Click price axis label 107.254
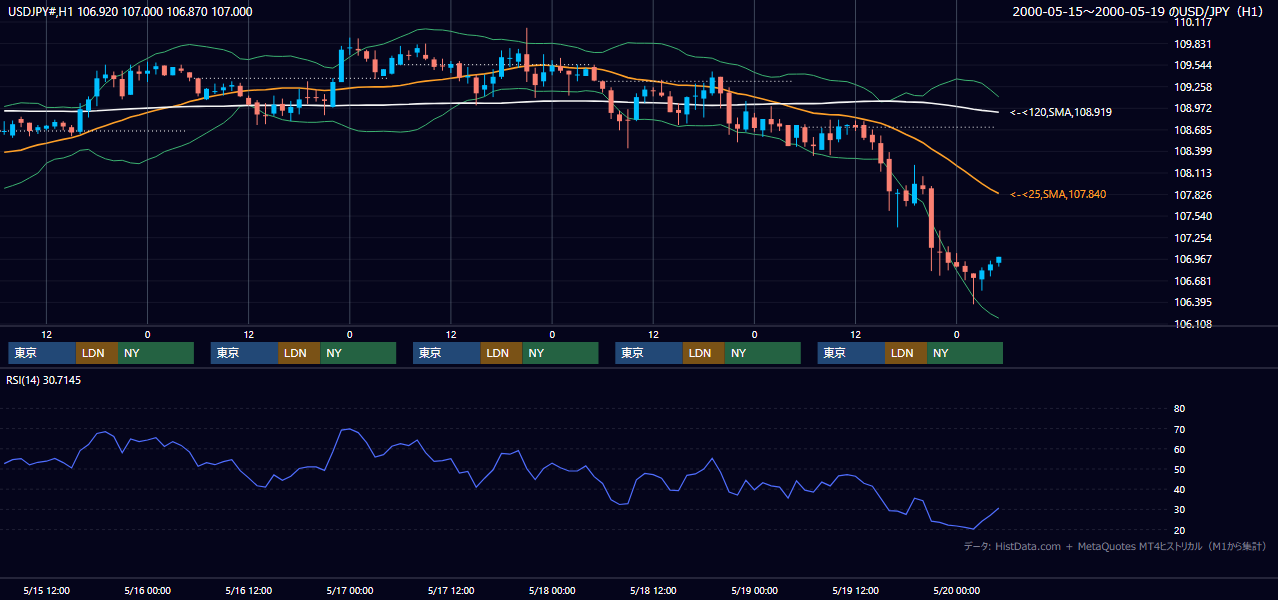This screenshot has height=600, width=1278. pos(1193,238)
